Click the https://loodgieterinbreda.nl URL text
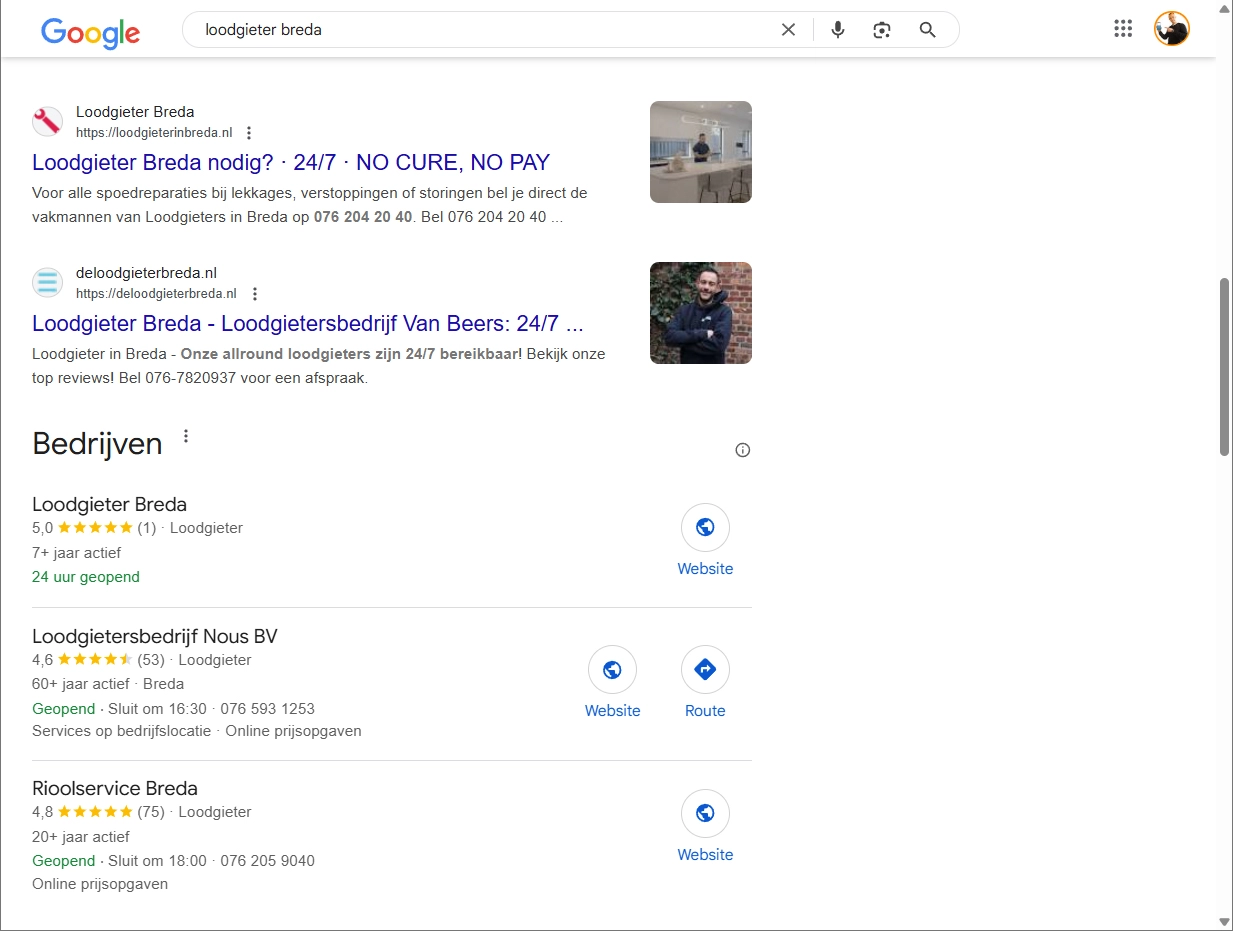The width and height of the screenshot is (1233, 931). [154, 133]
